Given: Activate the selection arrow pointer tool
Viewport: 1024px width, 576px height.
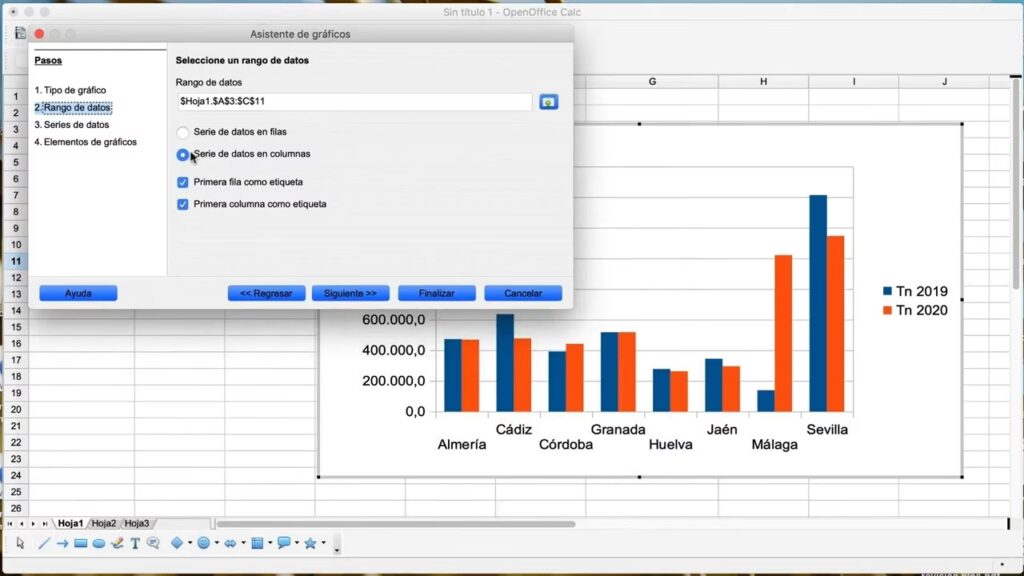Looking at the screenshot, I should coord(20,543).
